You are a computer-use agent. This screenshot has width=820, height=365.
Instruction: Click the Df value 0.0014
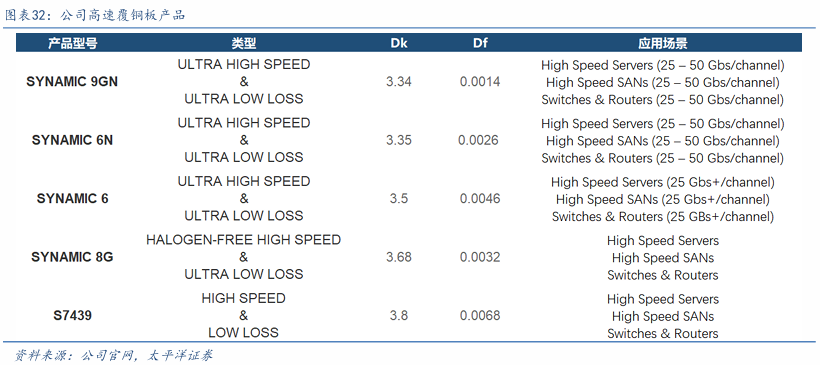(480, 82)
